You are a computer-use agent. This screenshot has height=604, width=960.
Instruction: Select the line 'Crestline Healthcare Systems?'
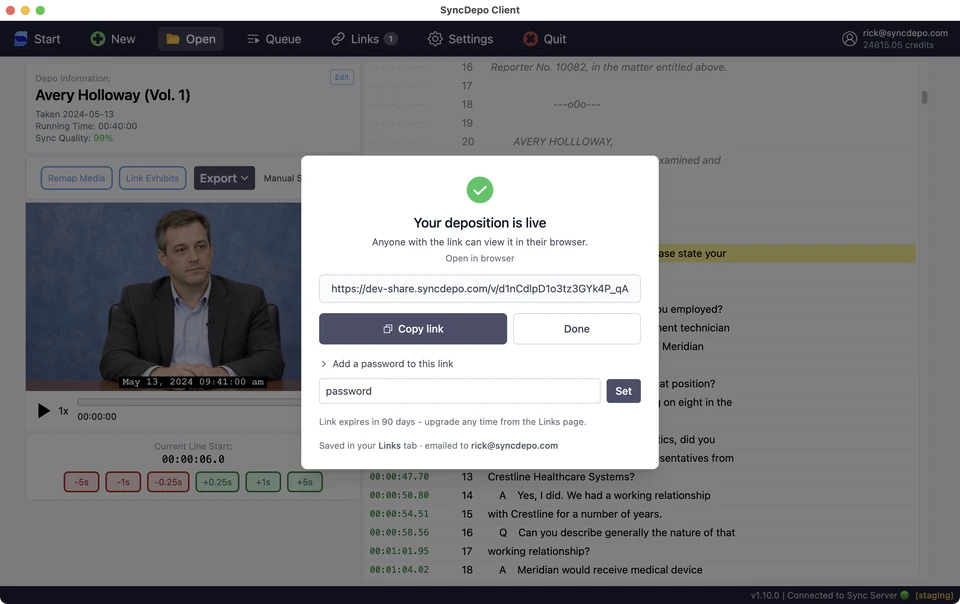tap(561, 477)
